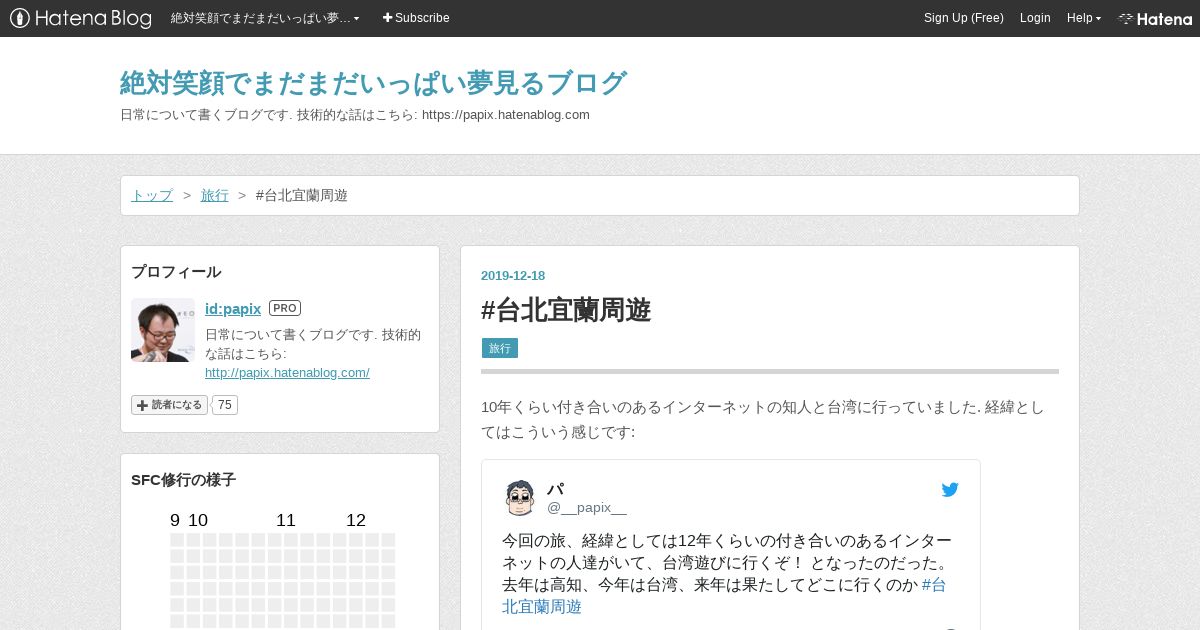Open 旅行 breadcrumb category

click(215, 195)
